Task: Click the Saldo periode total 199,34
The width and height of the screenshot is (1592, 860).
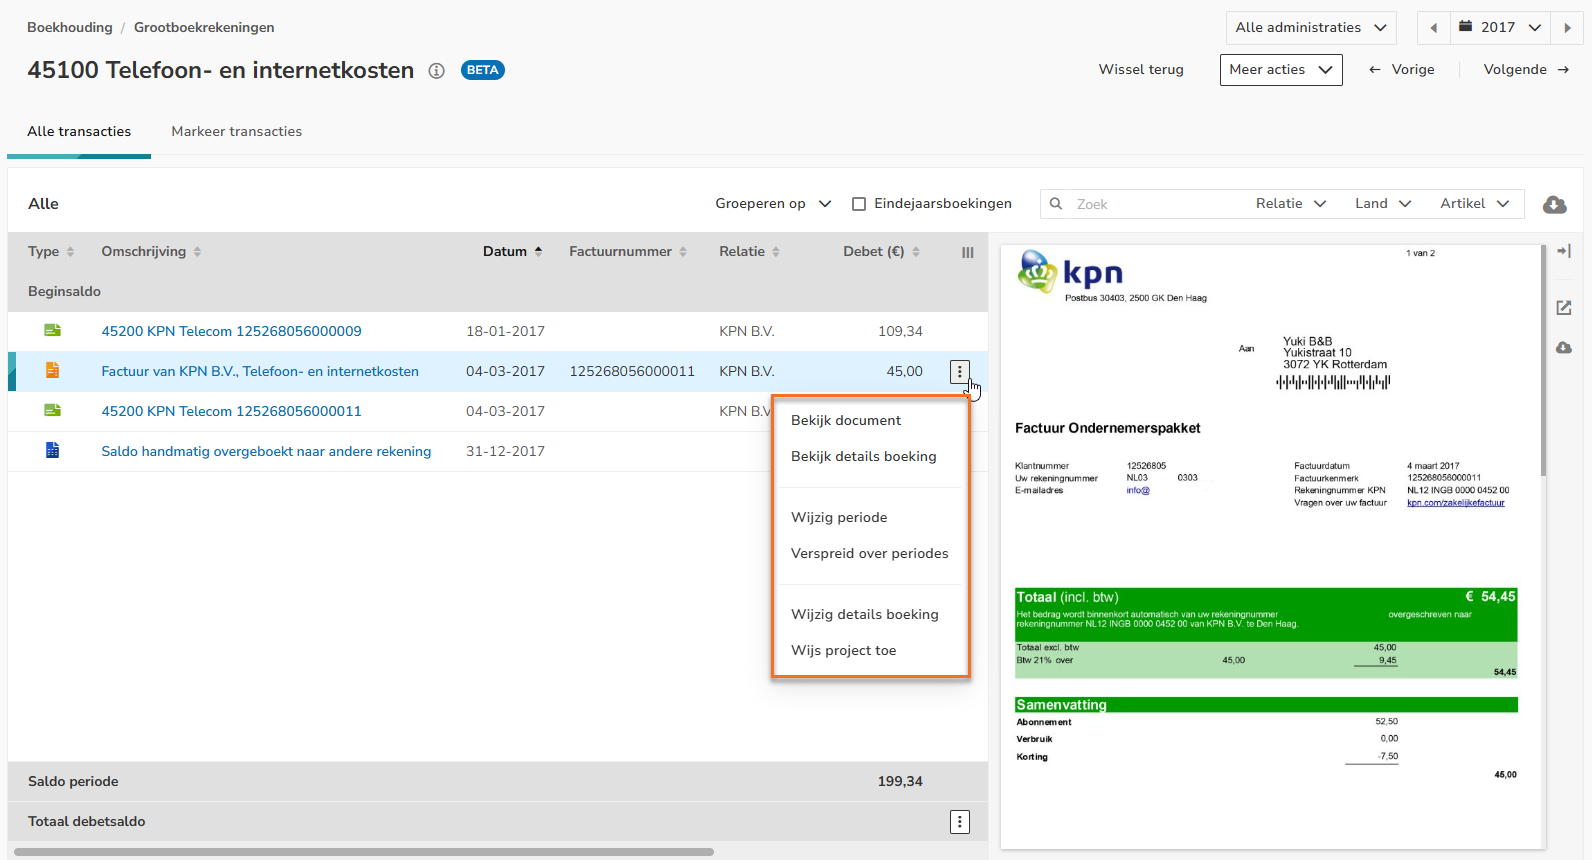Action: 900,782
